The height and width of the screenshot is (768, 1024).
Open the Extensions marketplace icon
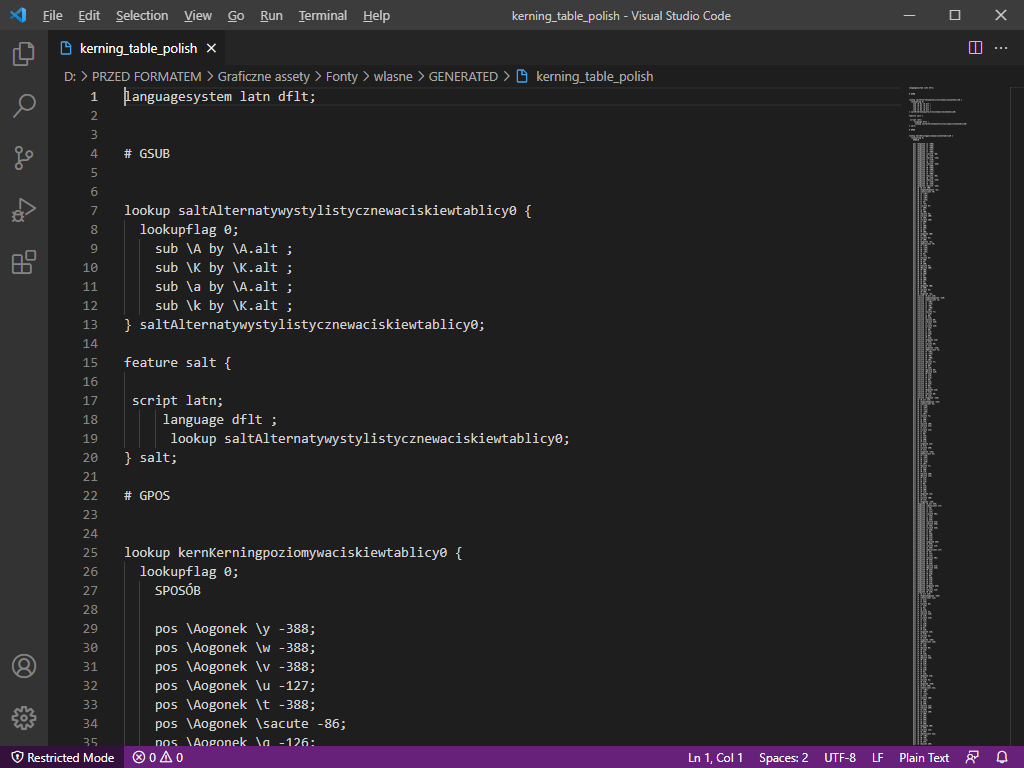(23, 262)
